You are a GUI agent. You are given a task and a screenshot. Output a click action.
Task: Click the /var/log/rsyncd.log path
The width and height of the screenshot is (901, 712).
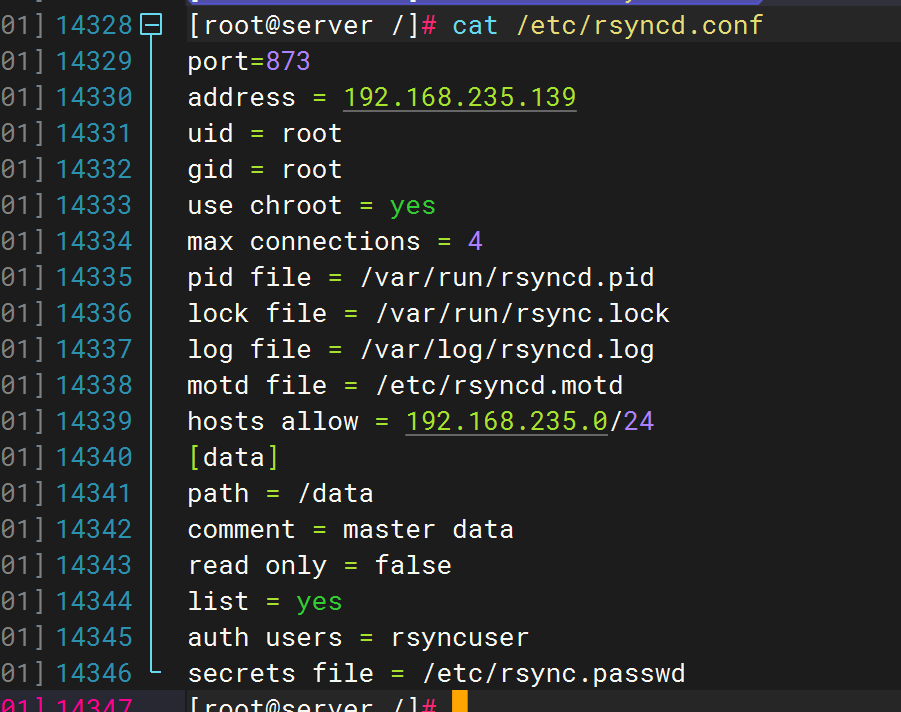507,349
